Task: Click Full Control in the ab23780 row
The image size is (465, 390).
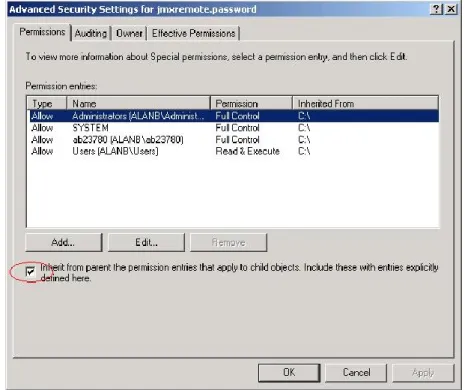Action: point(237,139)
